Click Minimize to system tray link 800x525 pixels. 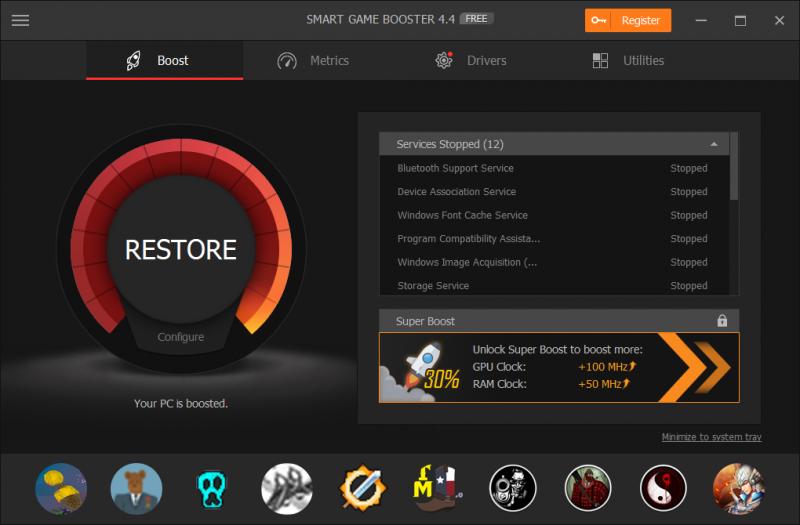click(711, 437)
